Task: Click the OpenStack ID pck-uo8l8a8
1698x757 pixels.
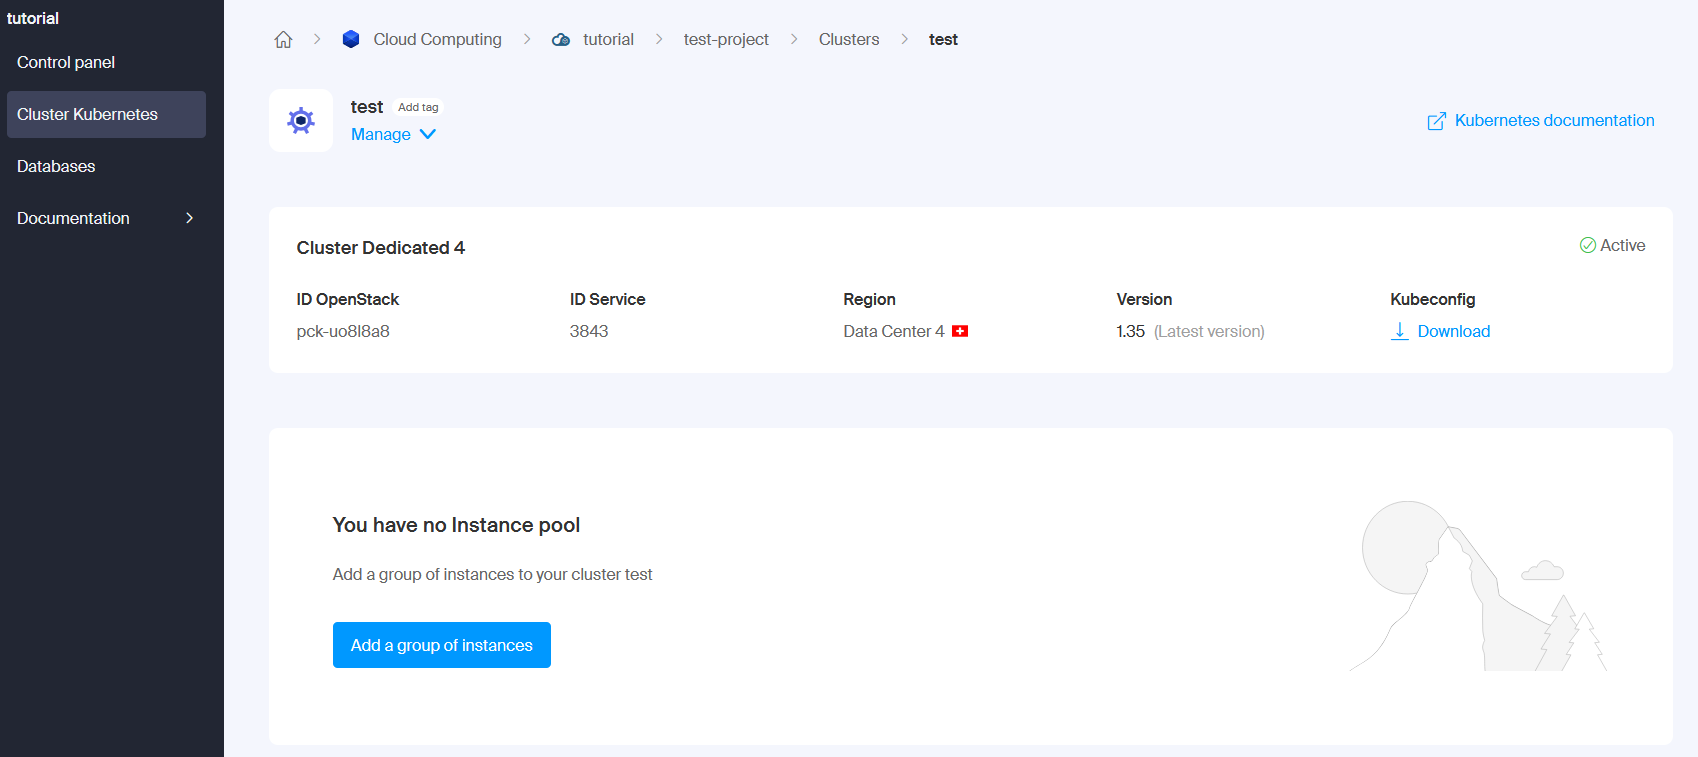Action: click(343, 331)
